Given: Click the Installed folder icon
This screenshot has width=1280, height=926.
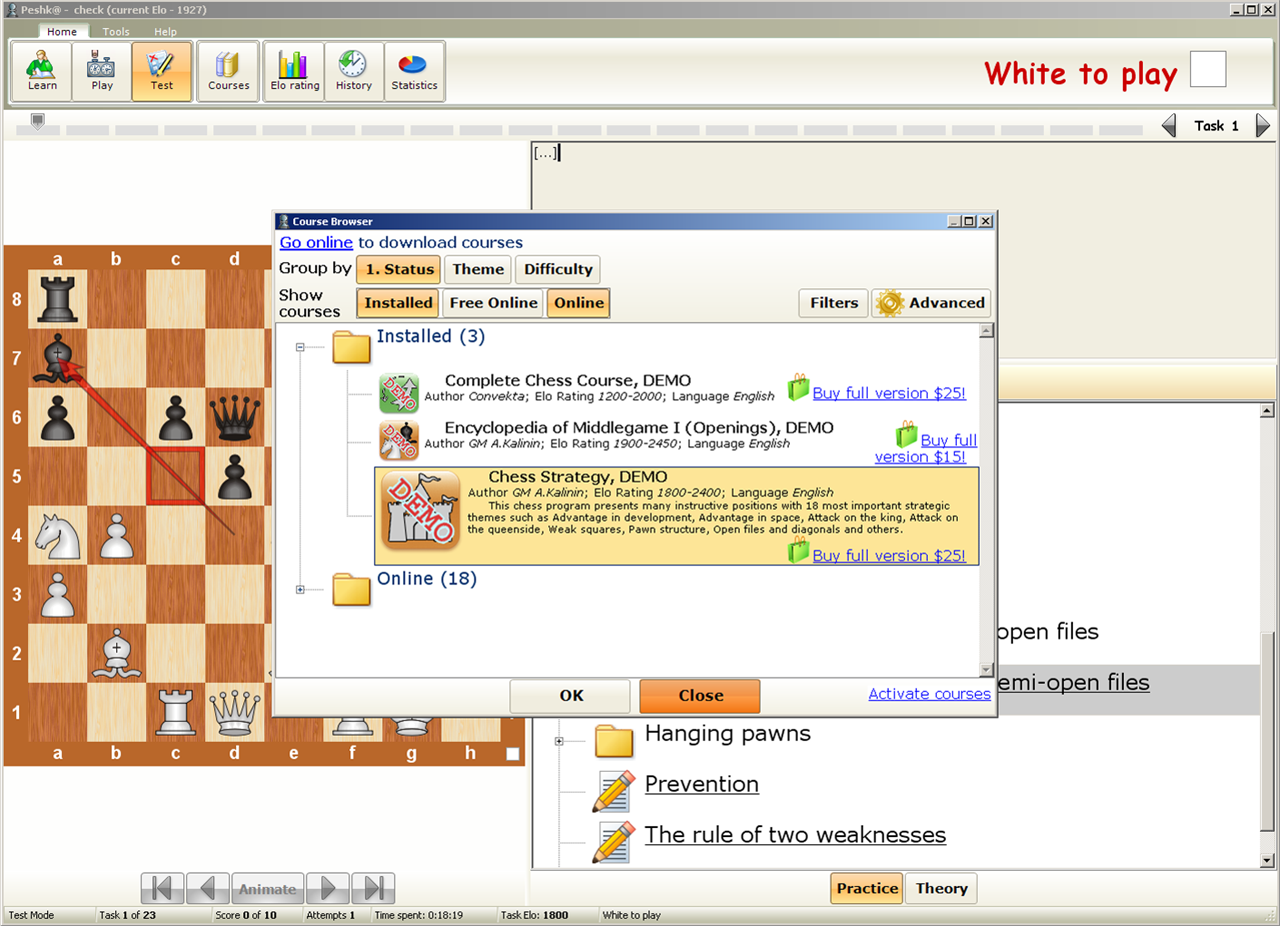Looking at the screenshot, I should [x=351, y=346].
